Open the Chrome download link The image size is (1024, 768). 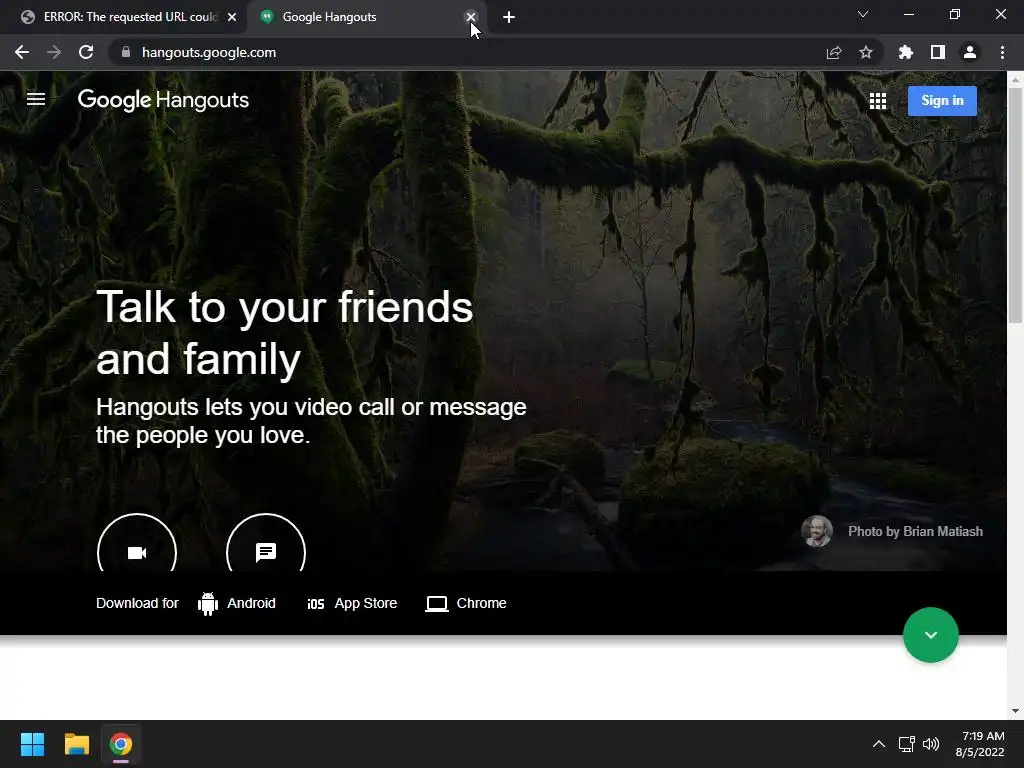[481, 603]
